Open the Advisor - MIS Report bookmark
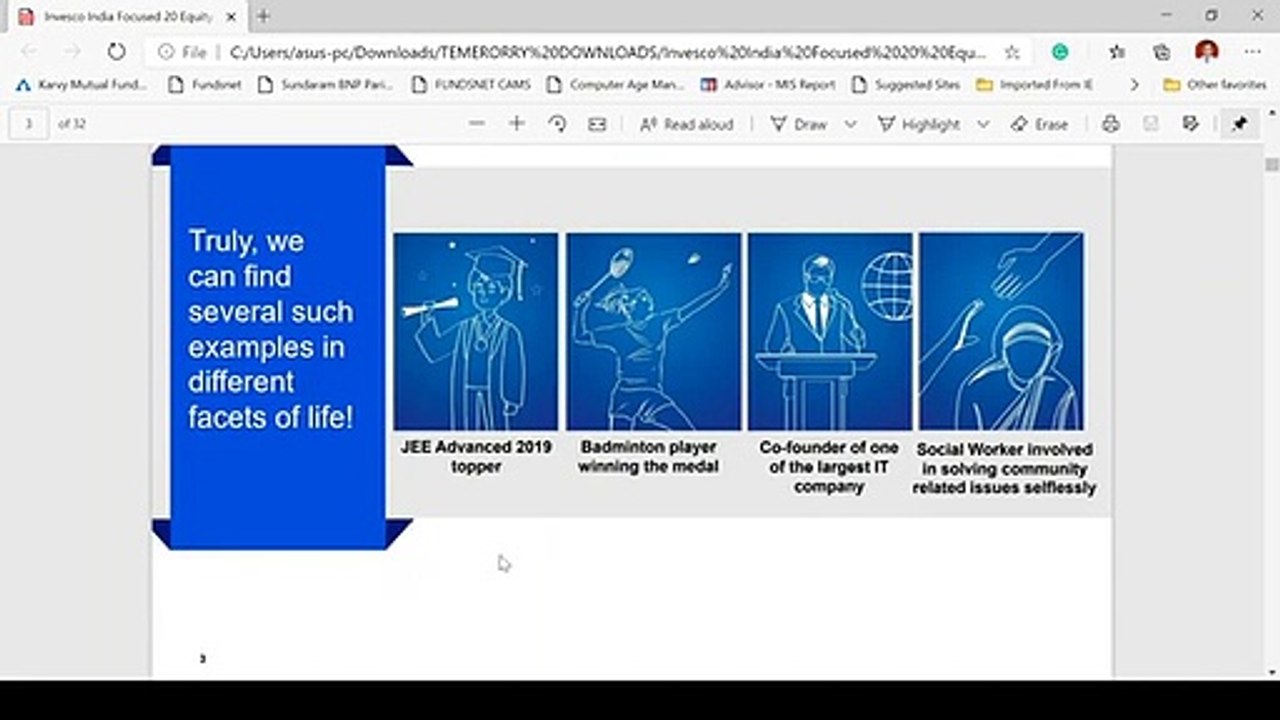This screenshot has width=1280, height=720. point(768,85)
